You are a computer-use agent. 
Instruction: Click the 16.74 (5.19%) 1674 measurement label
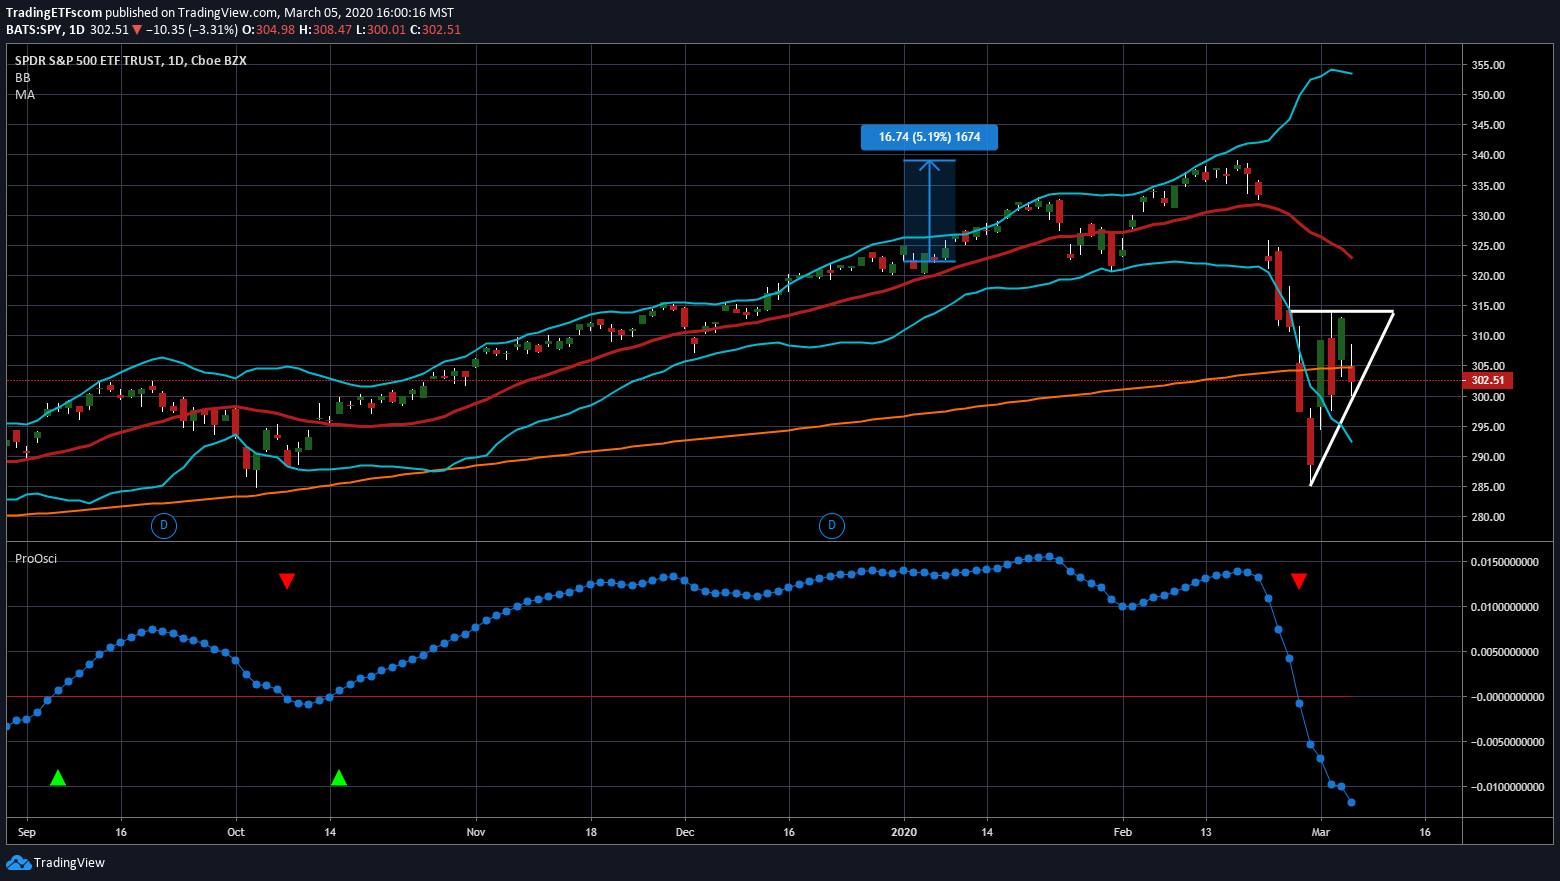(x=929, y=137)
